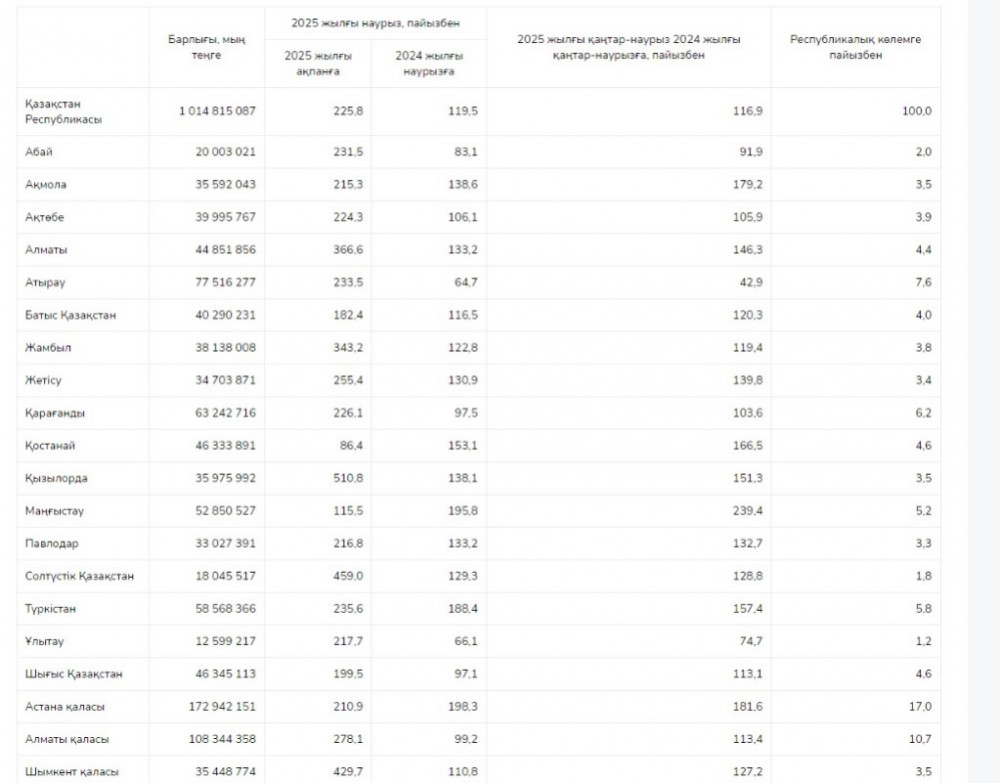Select the "2024 жылғы наурызға" sub-header
Viewport: 1000px width, 783px height.
tap(430, 64)
